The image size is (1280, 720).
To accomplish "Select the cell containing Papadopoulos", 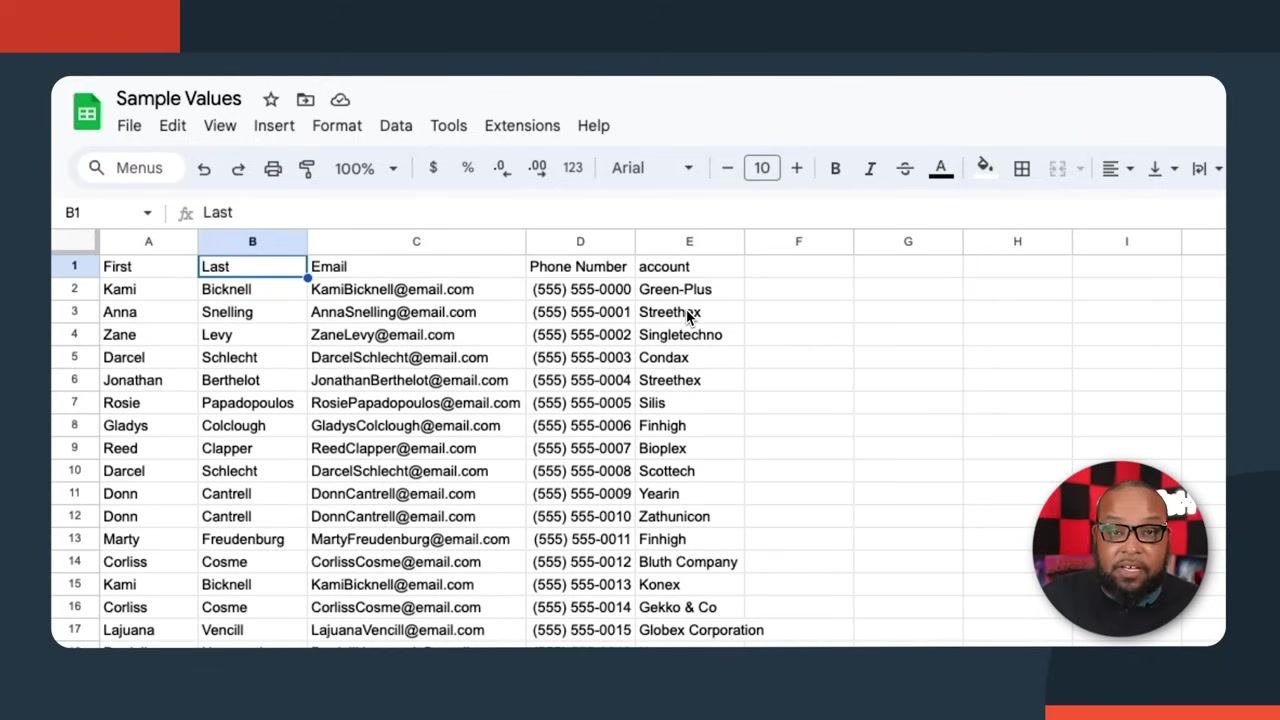I will pyautogui.click(x=252, y=403).
